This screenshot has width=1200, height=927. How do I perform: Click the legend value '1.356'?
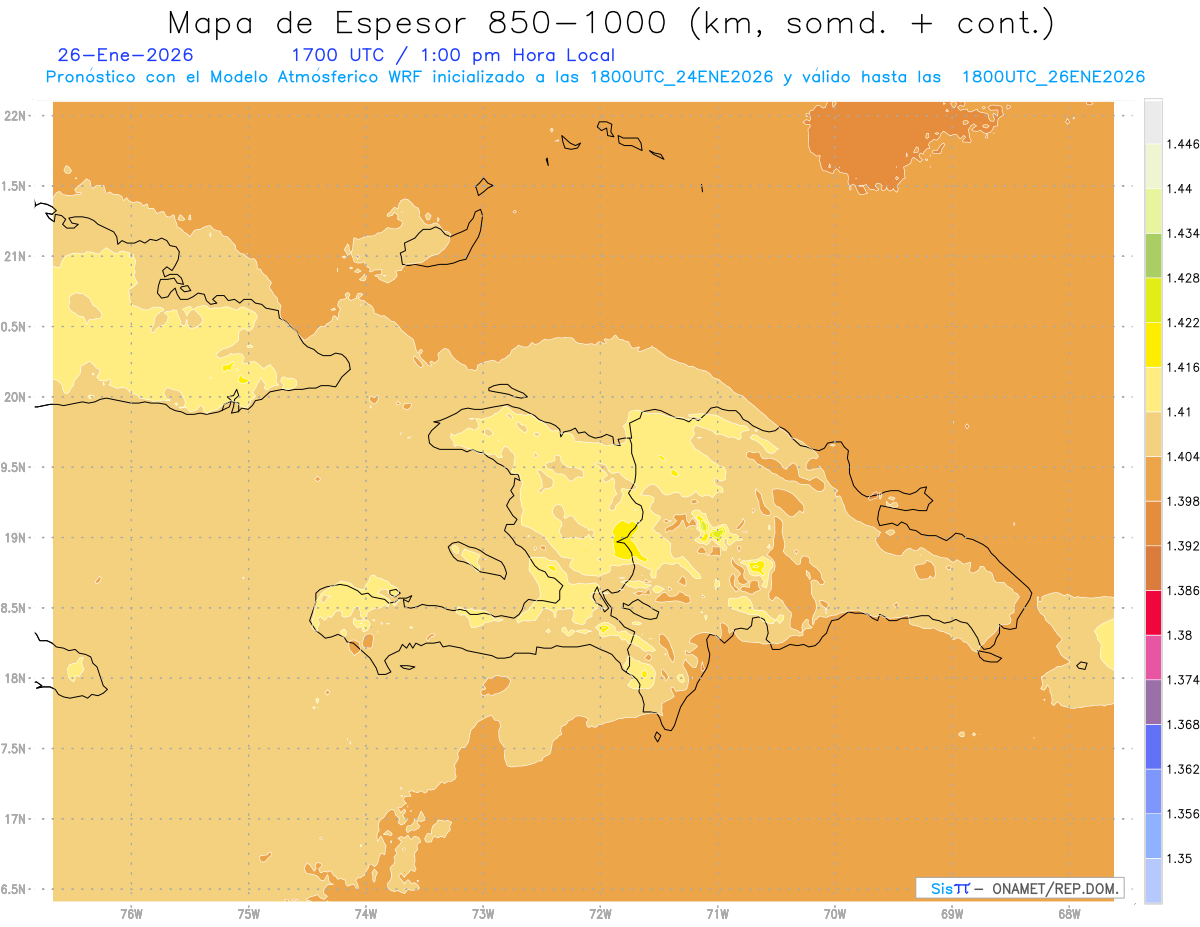[x=1181, y=814]
